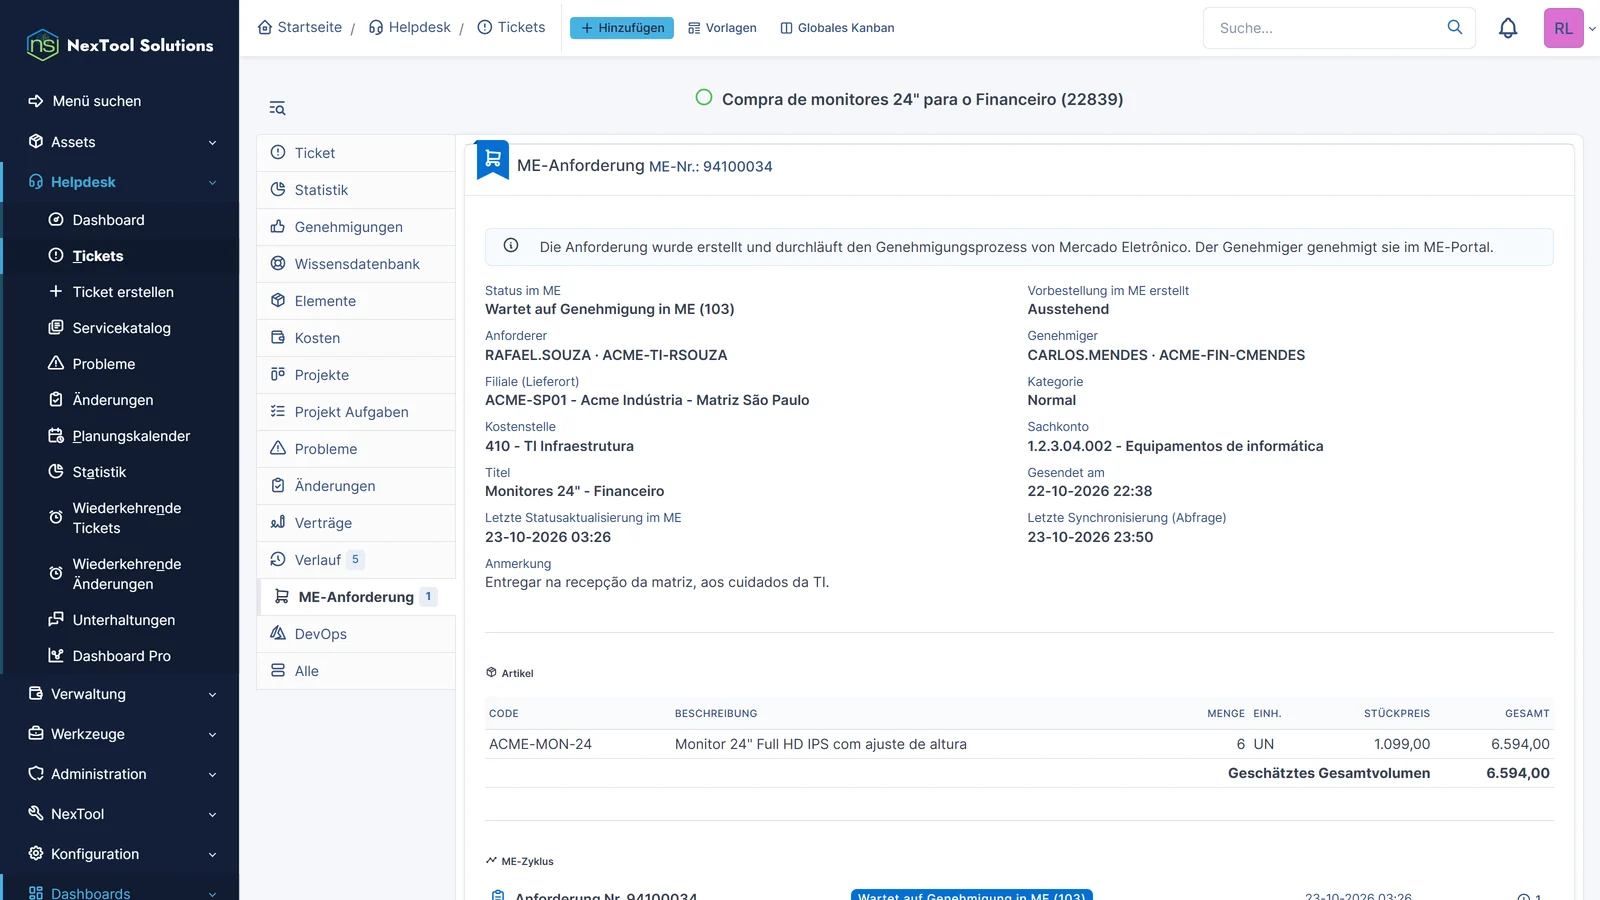This screenshot has width=1600, height=900.
Task: Switch to the Statistik ticket tab
Action: [356, 190]
